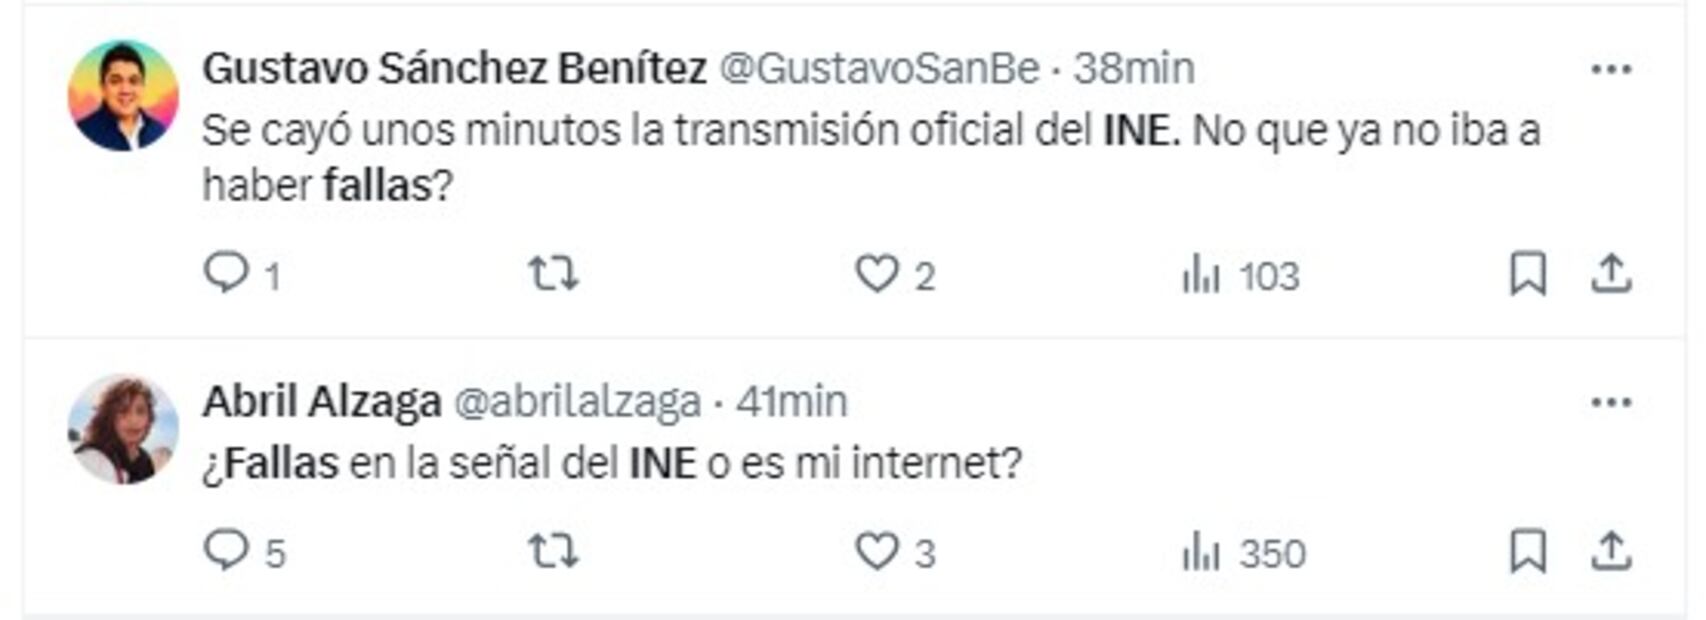Share Abril Alzaga's tweet
Screen dimensions: 1706x620
(x=1611, y=551)
